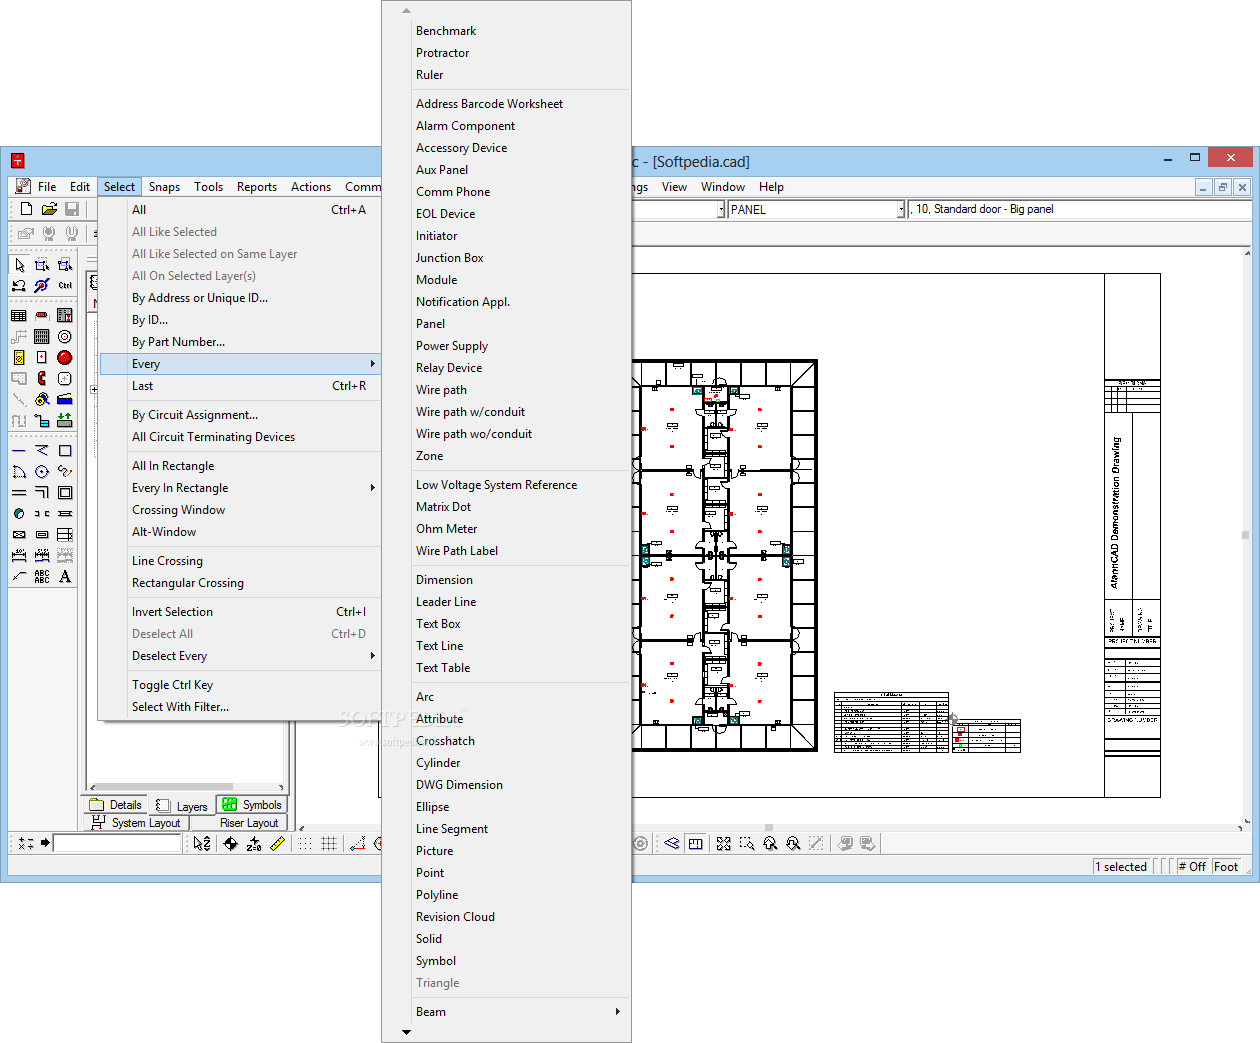
Task: Click the New file icon
Action: pos(27,209)
